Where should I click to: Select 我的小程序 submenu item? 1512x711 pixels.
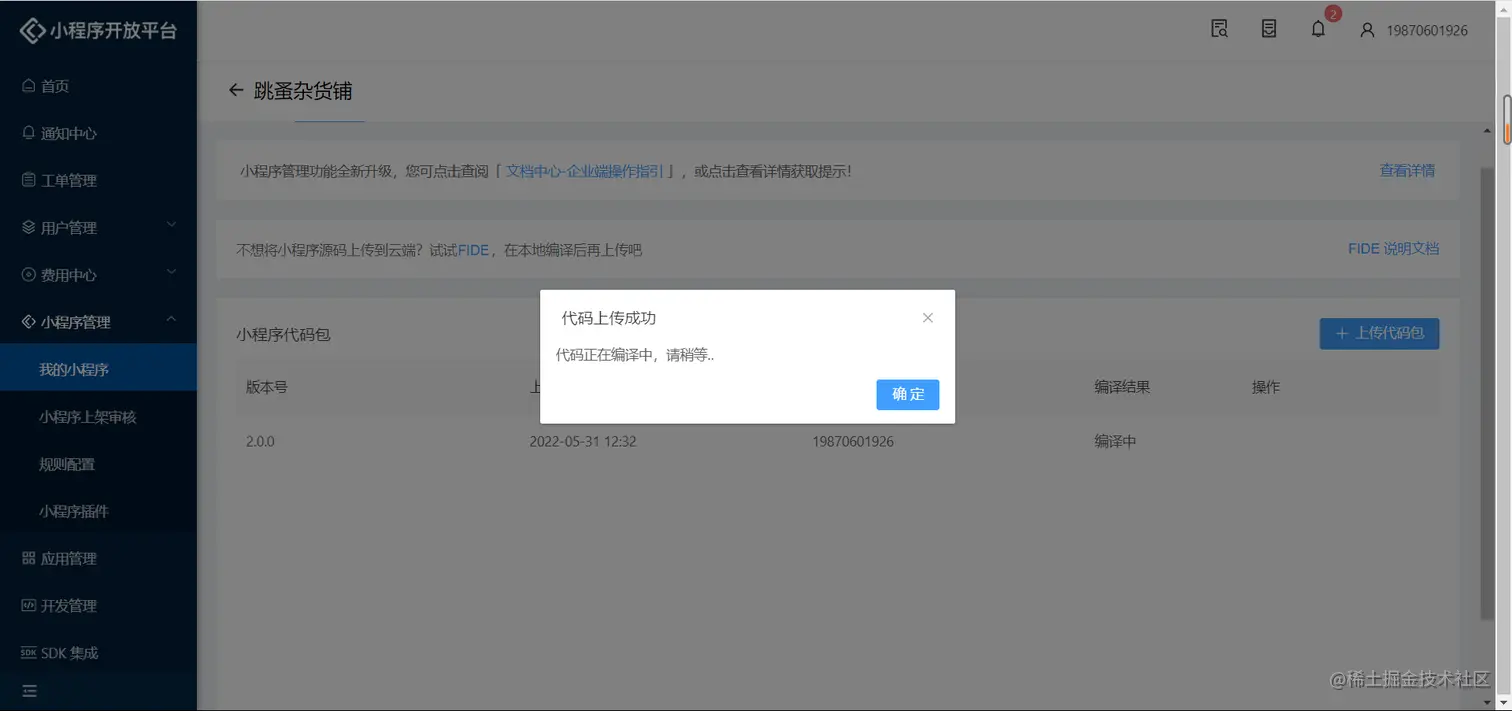tap(98, 369)
